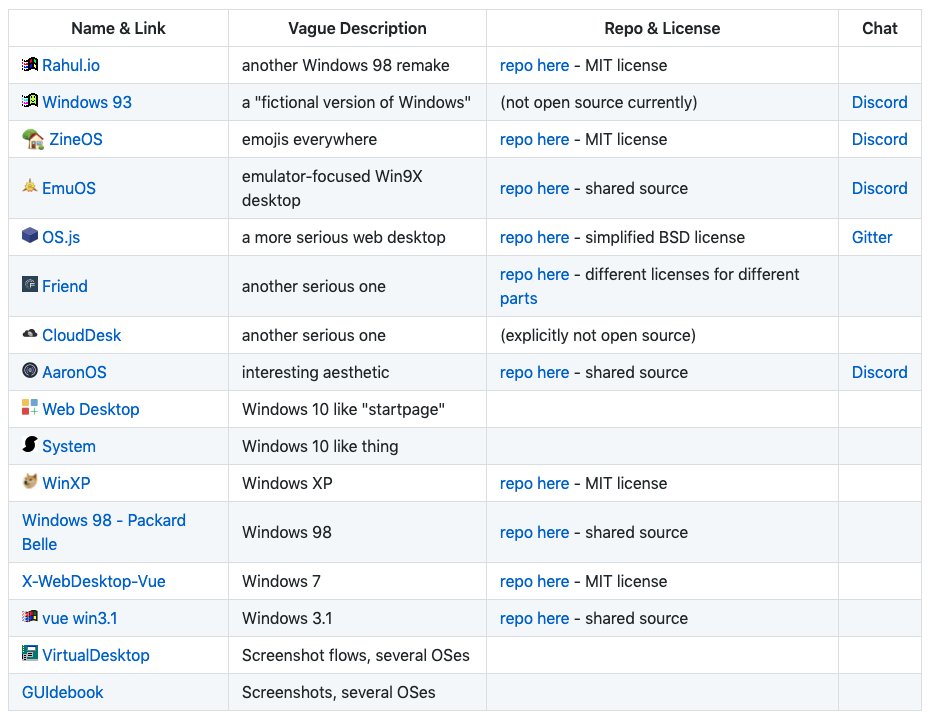This screenshot has height=724, width=927.
Task: Click the text 'emojis everywhere'
Action: 309,139
